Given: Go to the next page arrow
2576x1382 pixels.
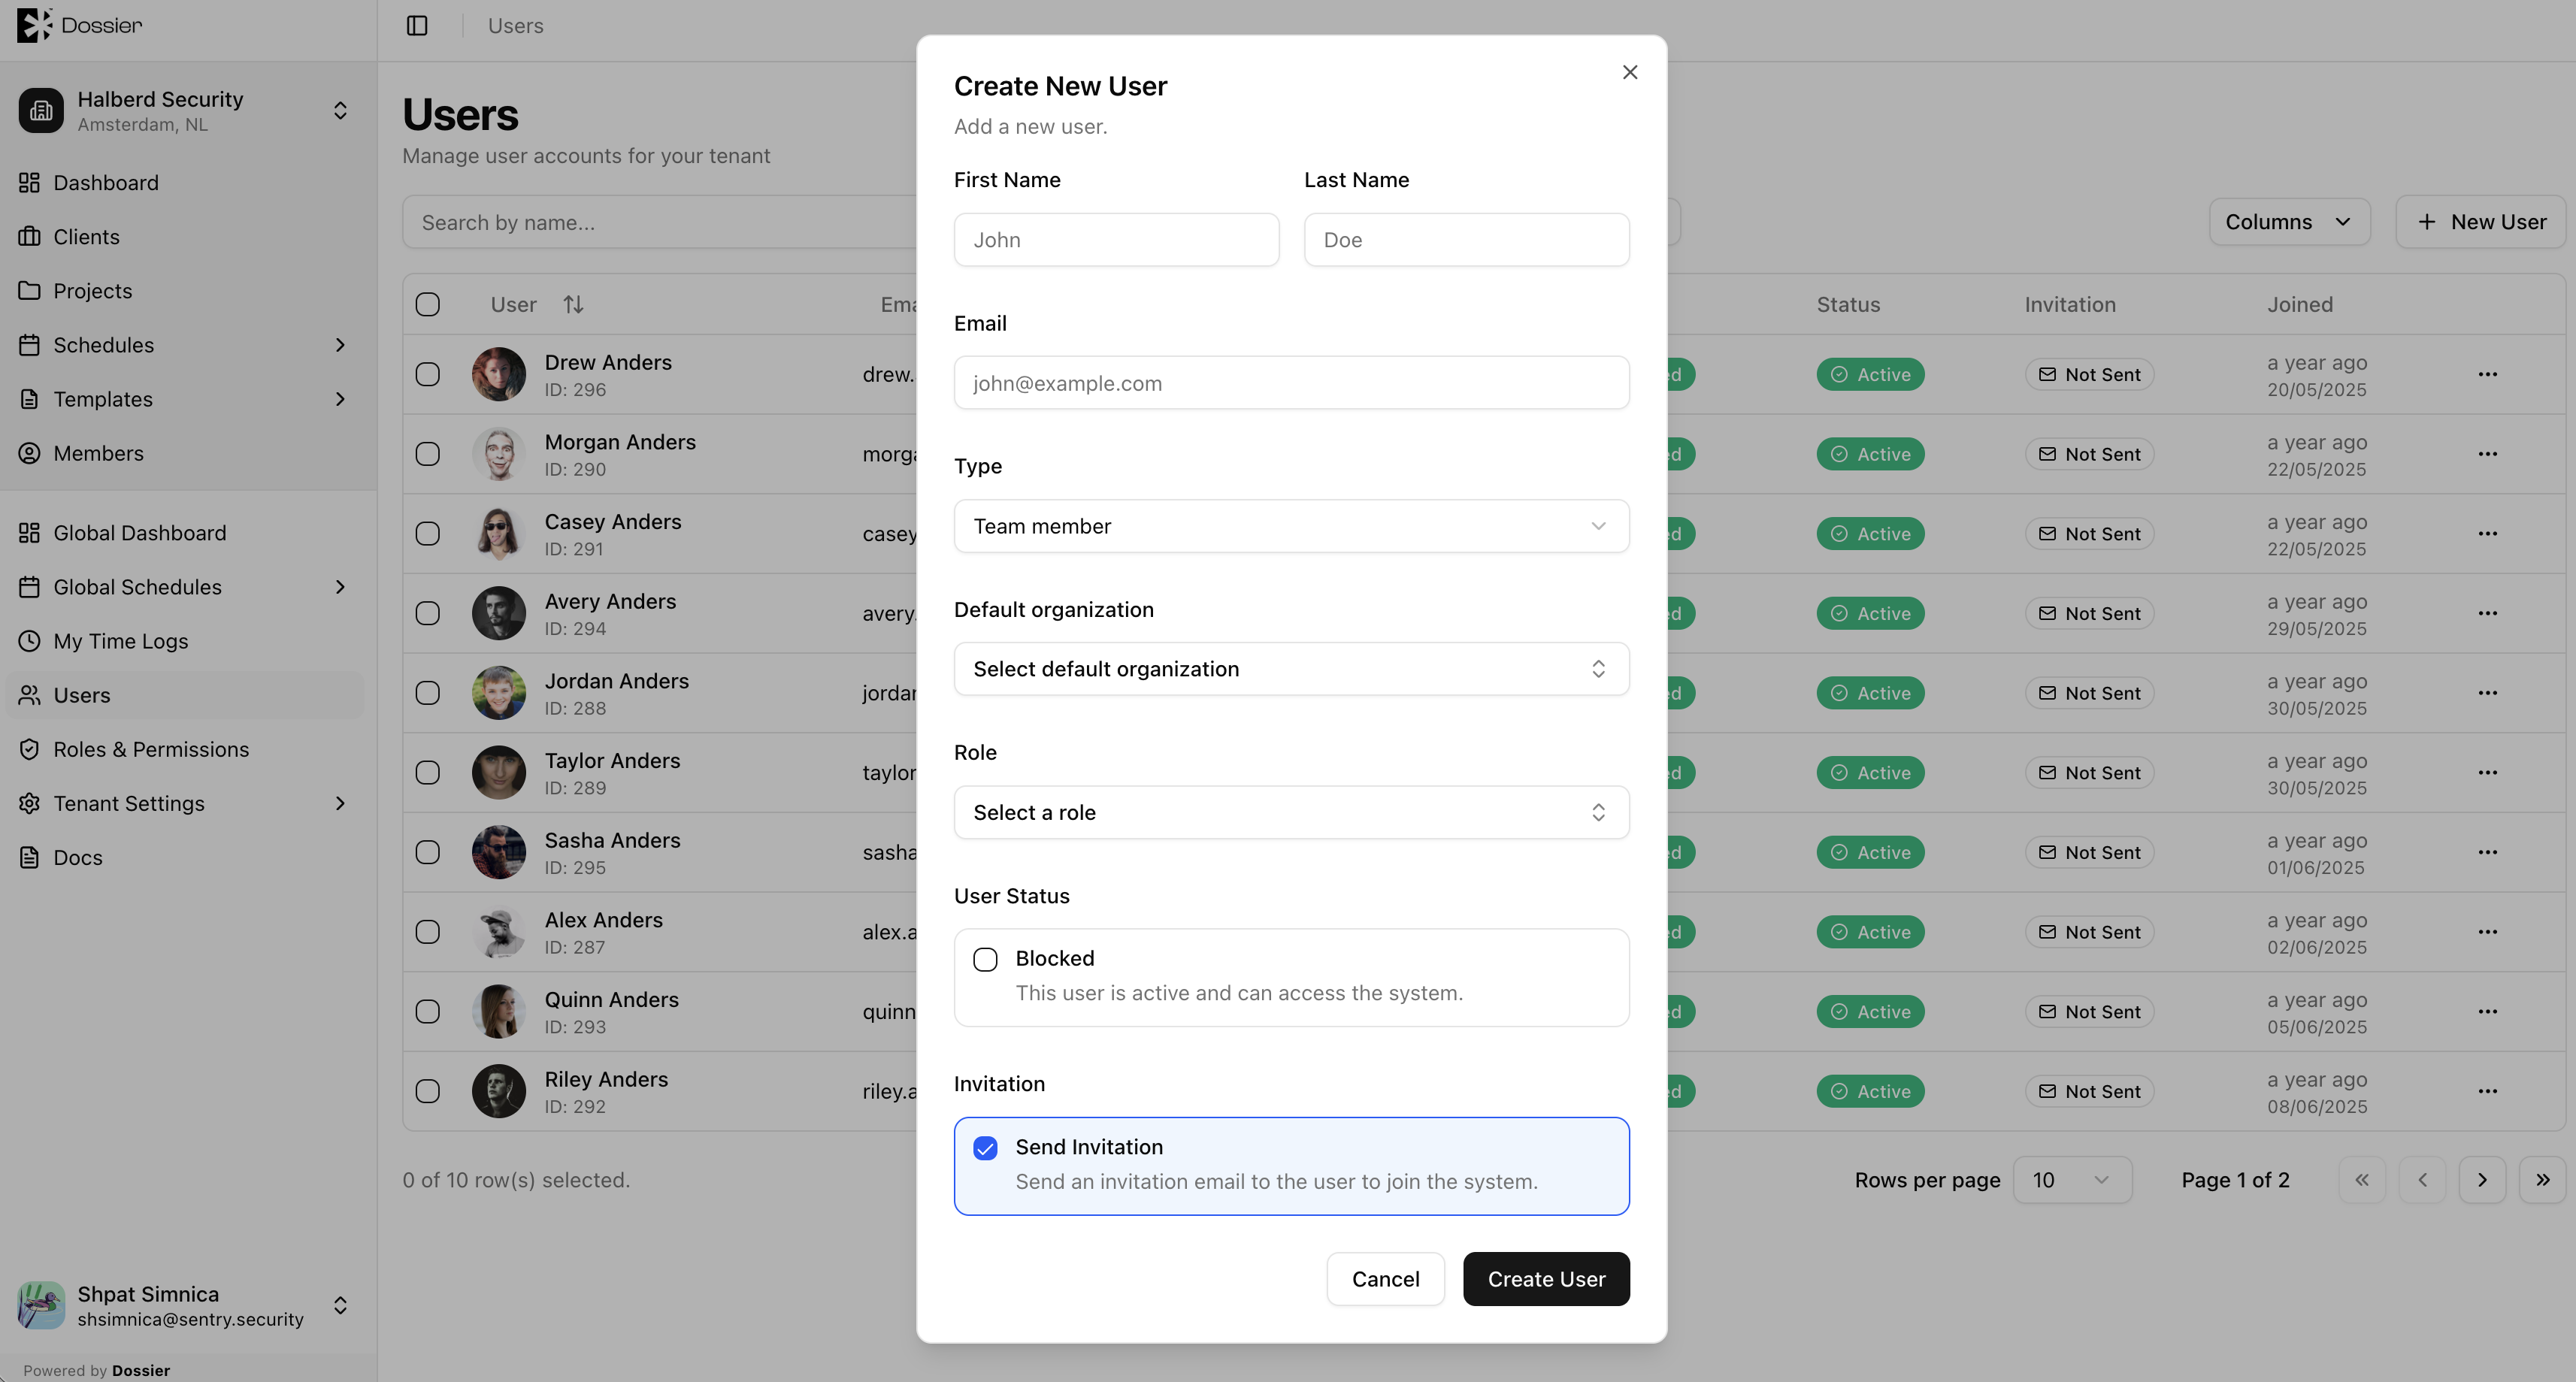Looking at the screenshot, I should pos(2482,1180).
